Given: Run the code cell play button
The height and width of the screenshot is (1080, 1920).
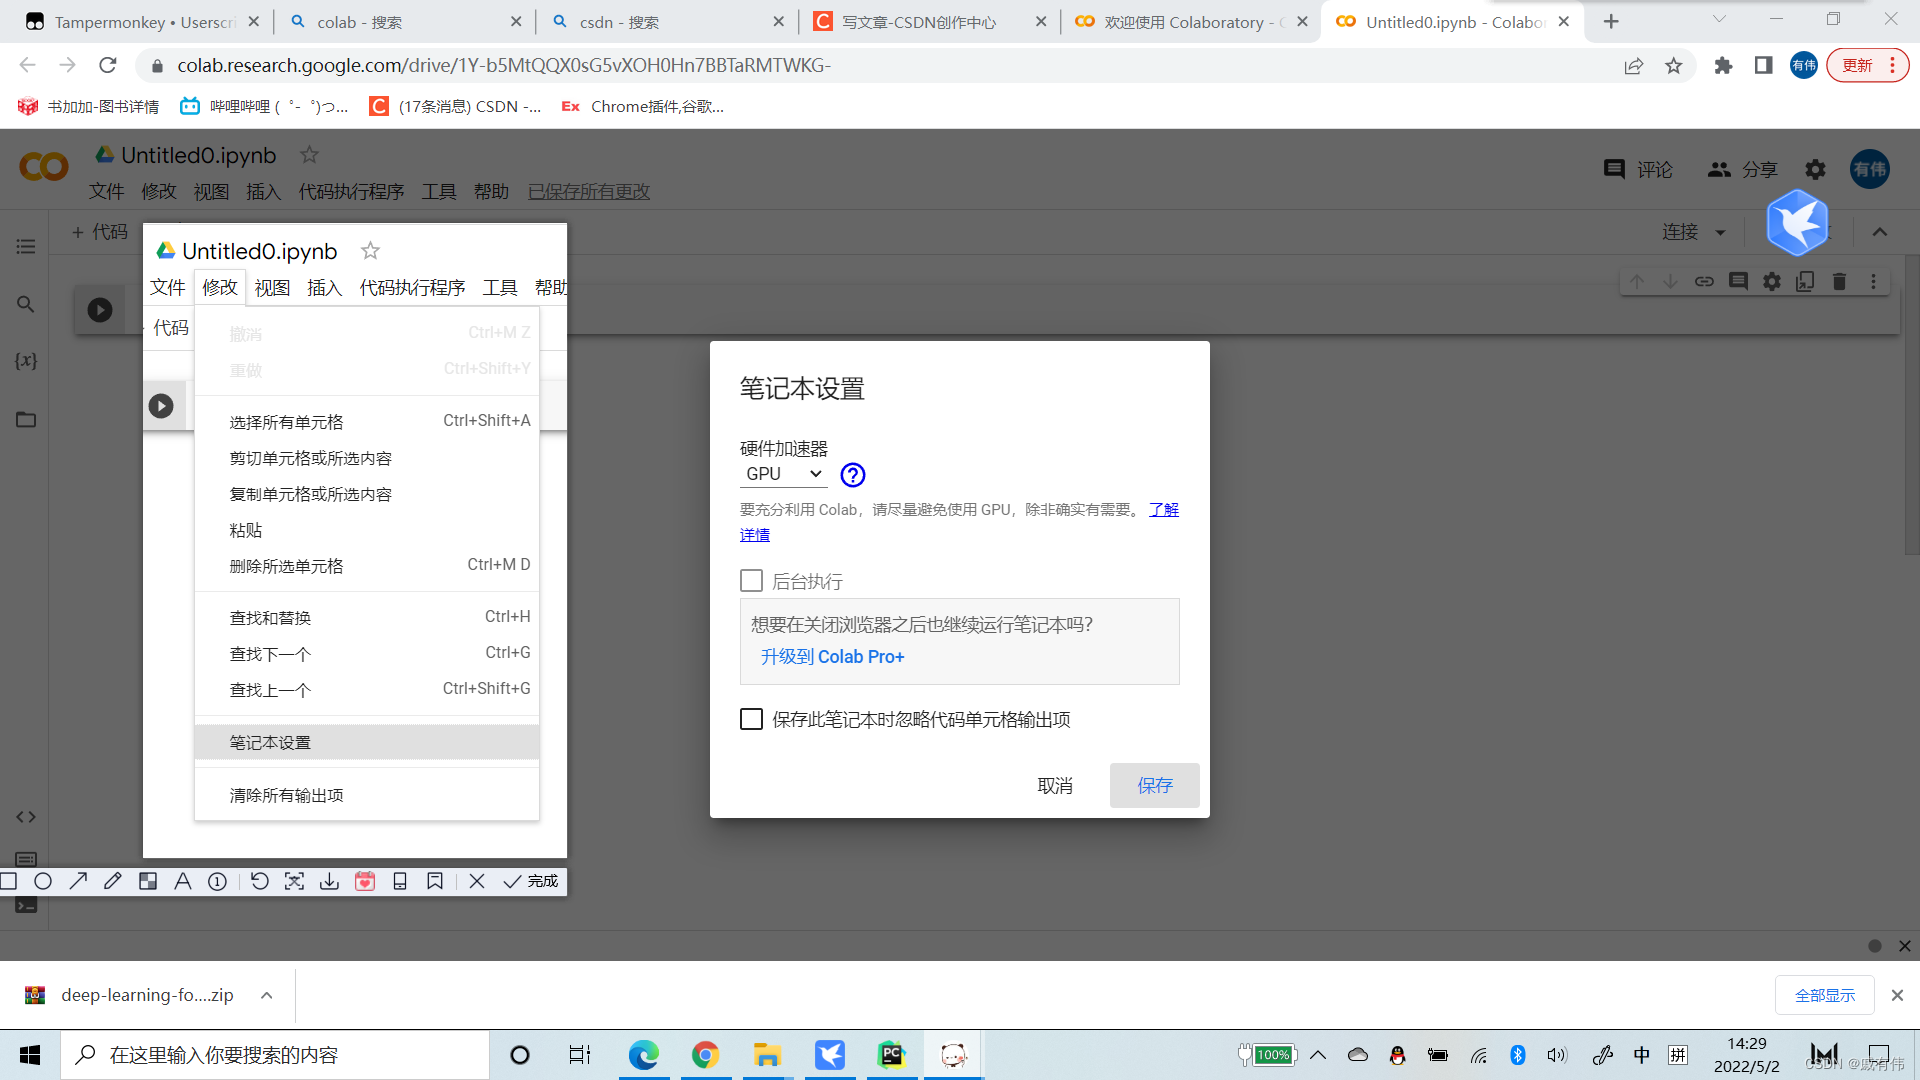Looking at the screenshot, I should [x=100, y=310].
